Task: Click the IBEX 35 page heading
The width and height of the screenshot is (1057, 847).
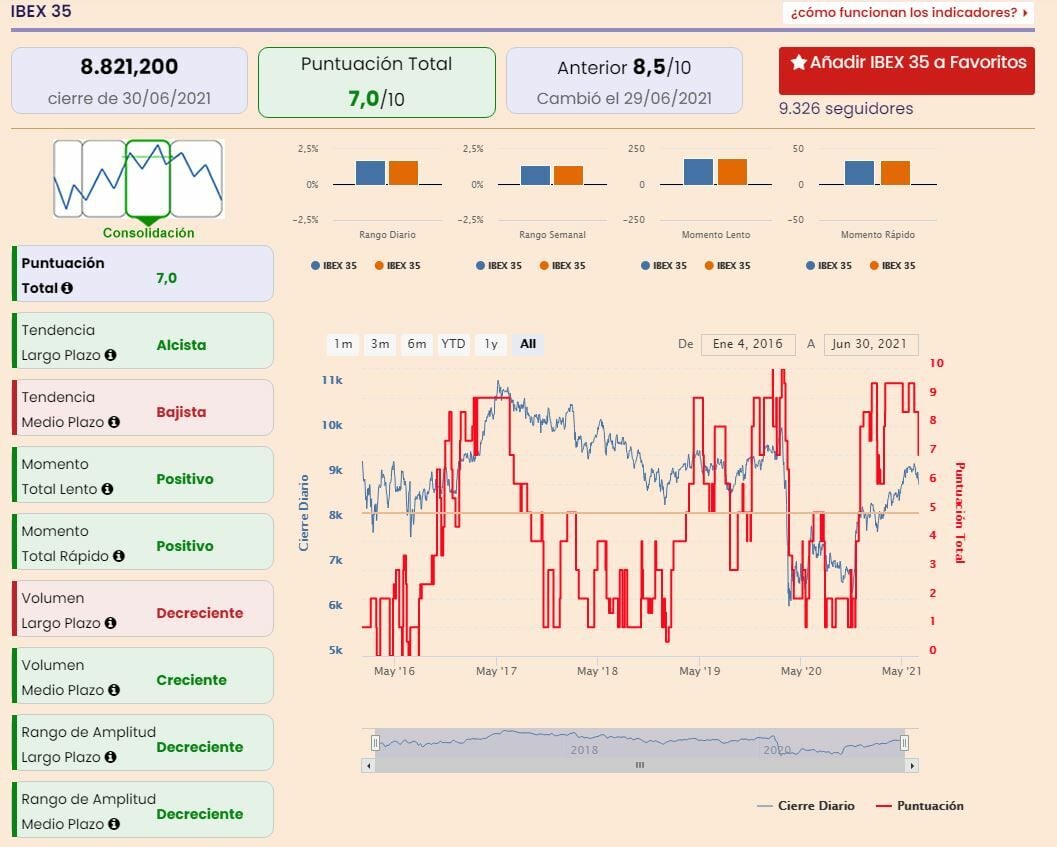Action: tap(41, 11)
